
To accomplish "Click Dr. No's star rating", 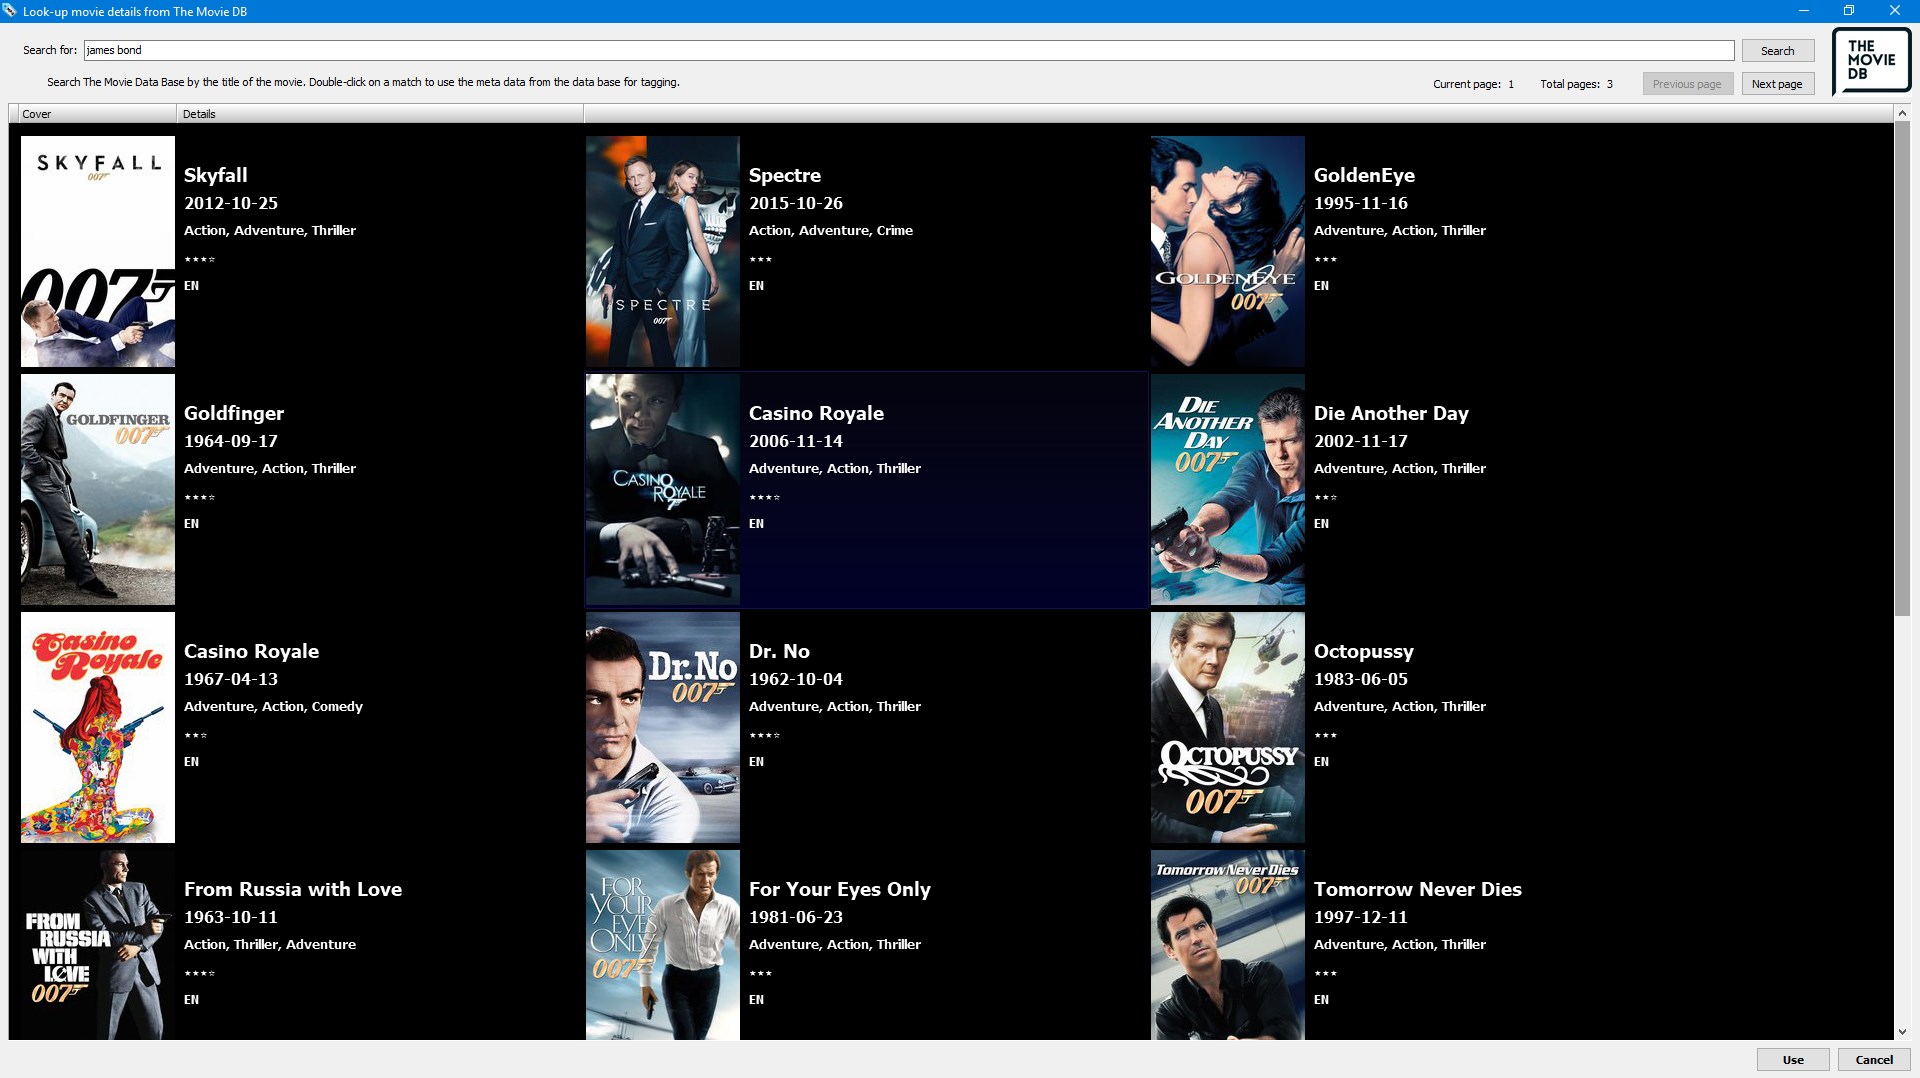I will [x=765, y=735].
